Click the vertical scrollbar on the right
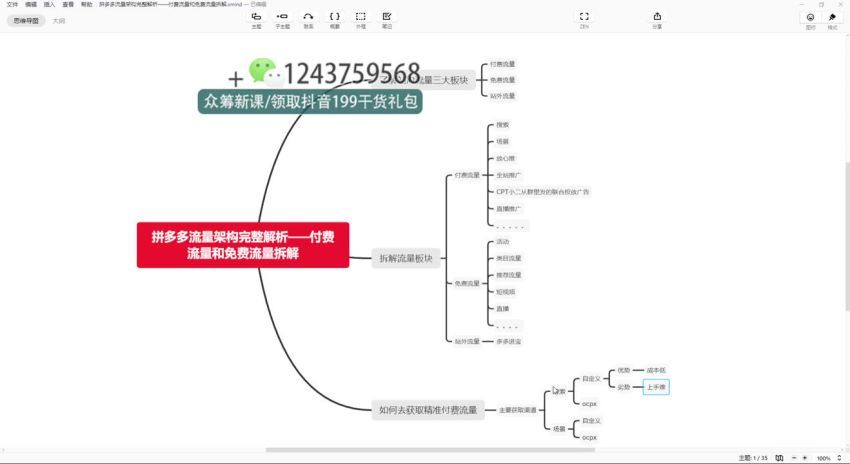 point(847,236)
